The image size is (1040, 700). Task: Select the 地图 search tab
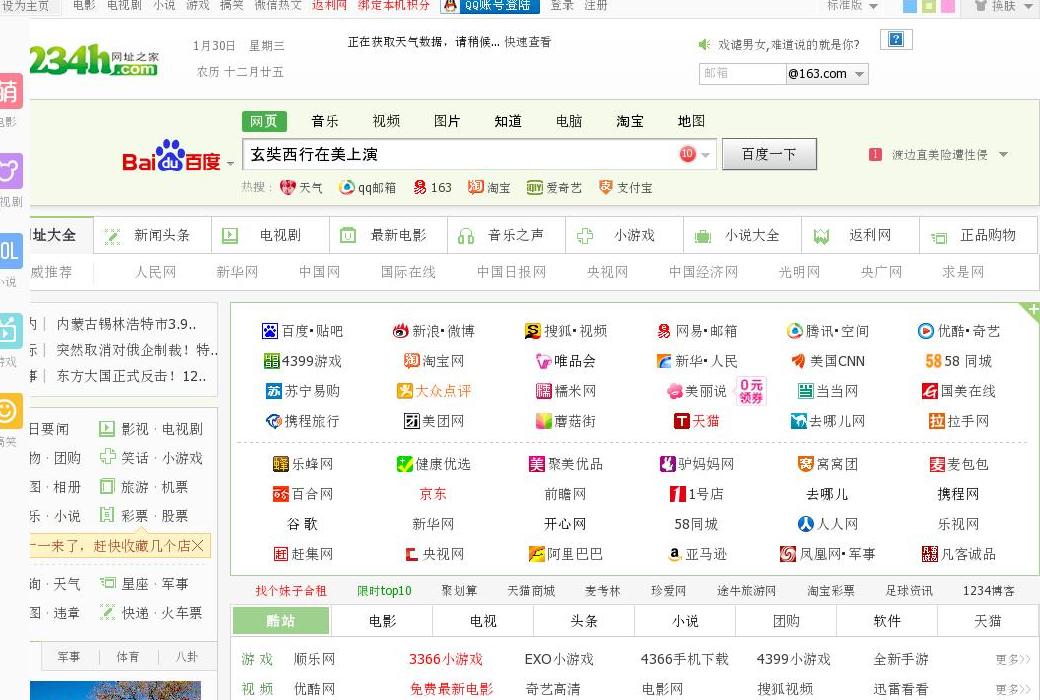coord(691,121)
